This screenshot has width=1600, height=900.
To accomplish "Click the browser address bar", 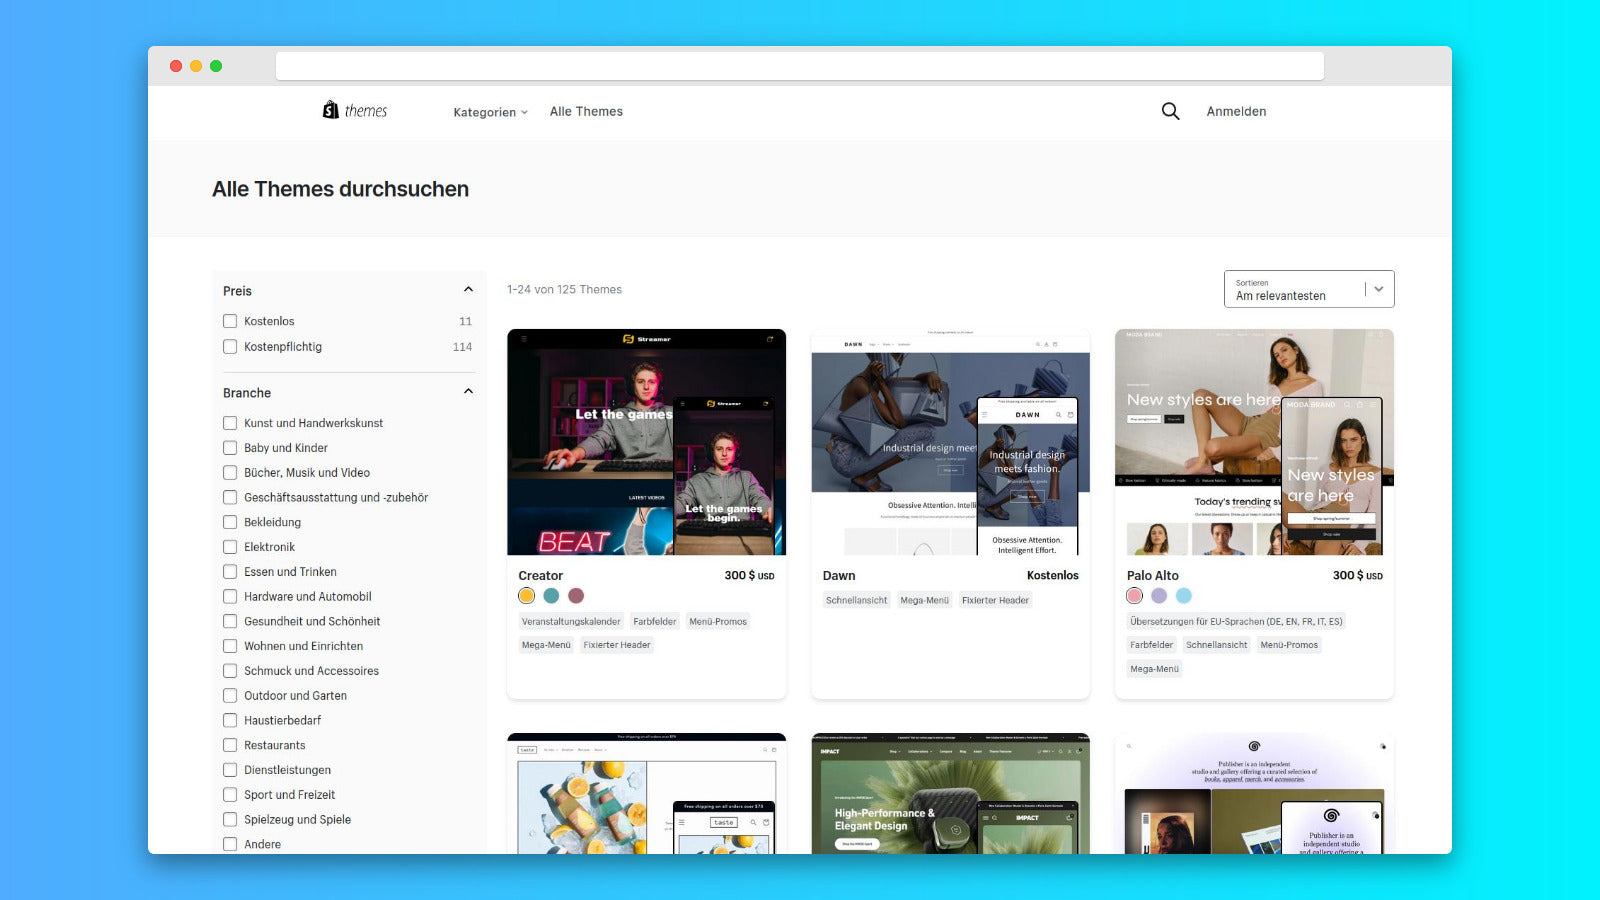I will [x=799, y=66].
